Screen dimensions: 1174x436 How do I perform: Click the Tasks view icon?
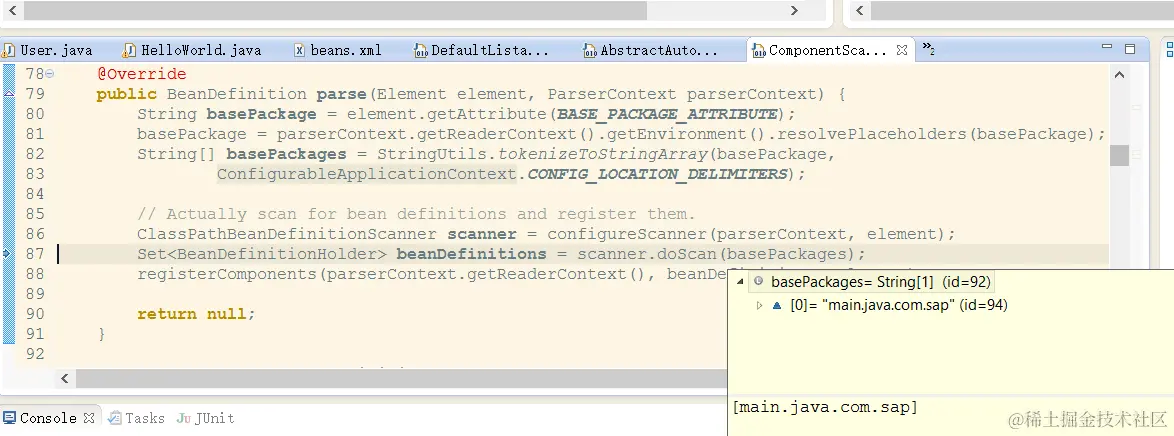(x=113, y=417)
